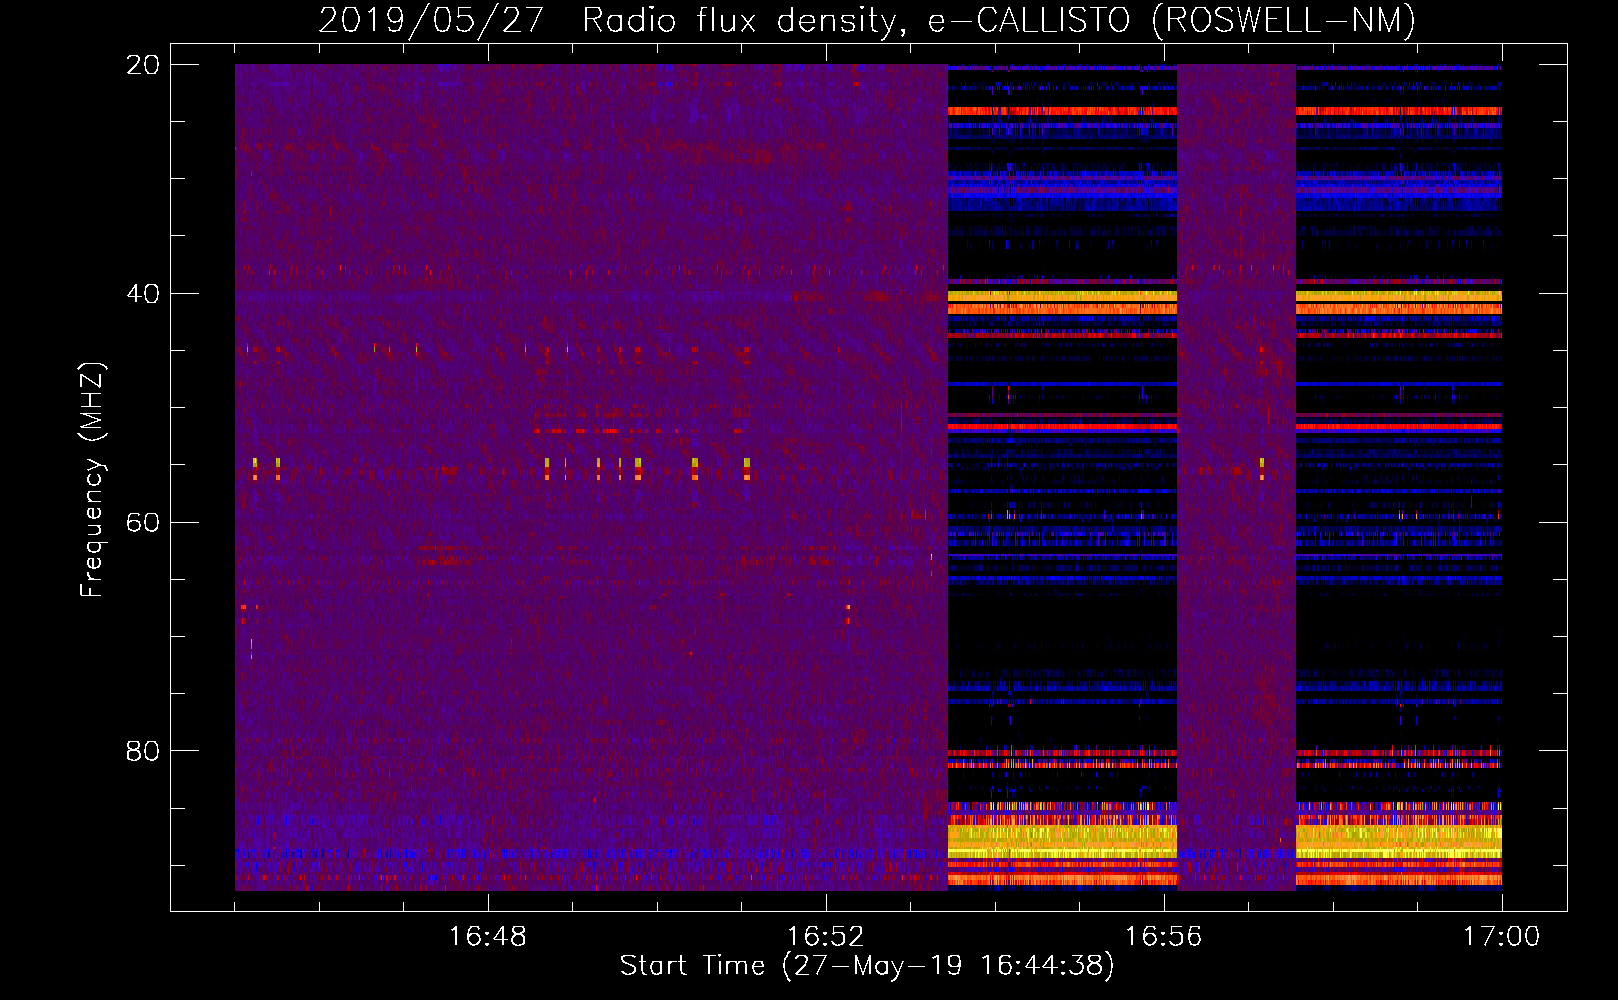Click the 'Start Time (27-May-19 16:44:38)' axis label
The width and height of the screenshot is (1618, 1000).
(867, 966)
